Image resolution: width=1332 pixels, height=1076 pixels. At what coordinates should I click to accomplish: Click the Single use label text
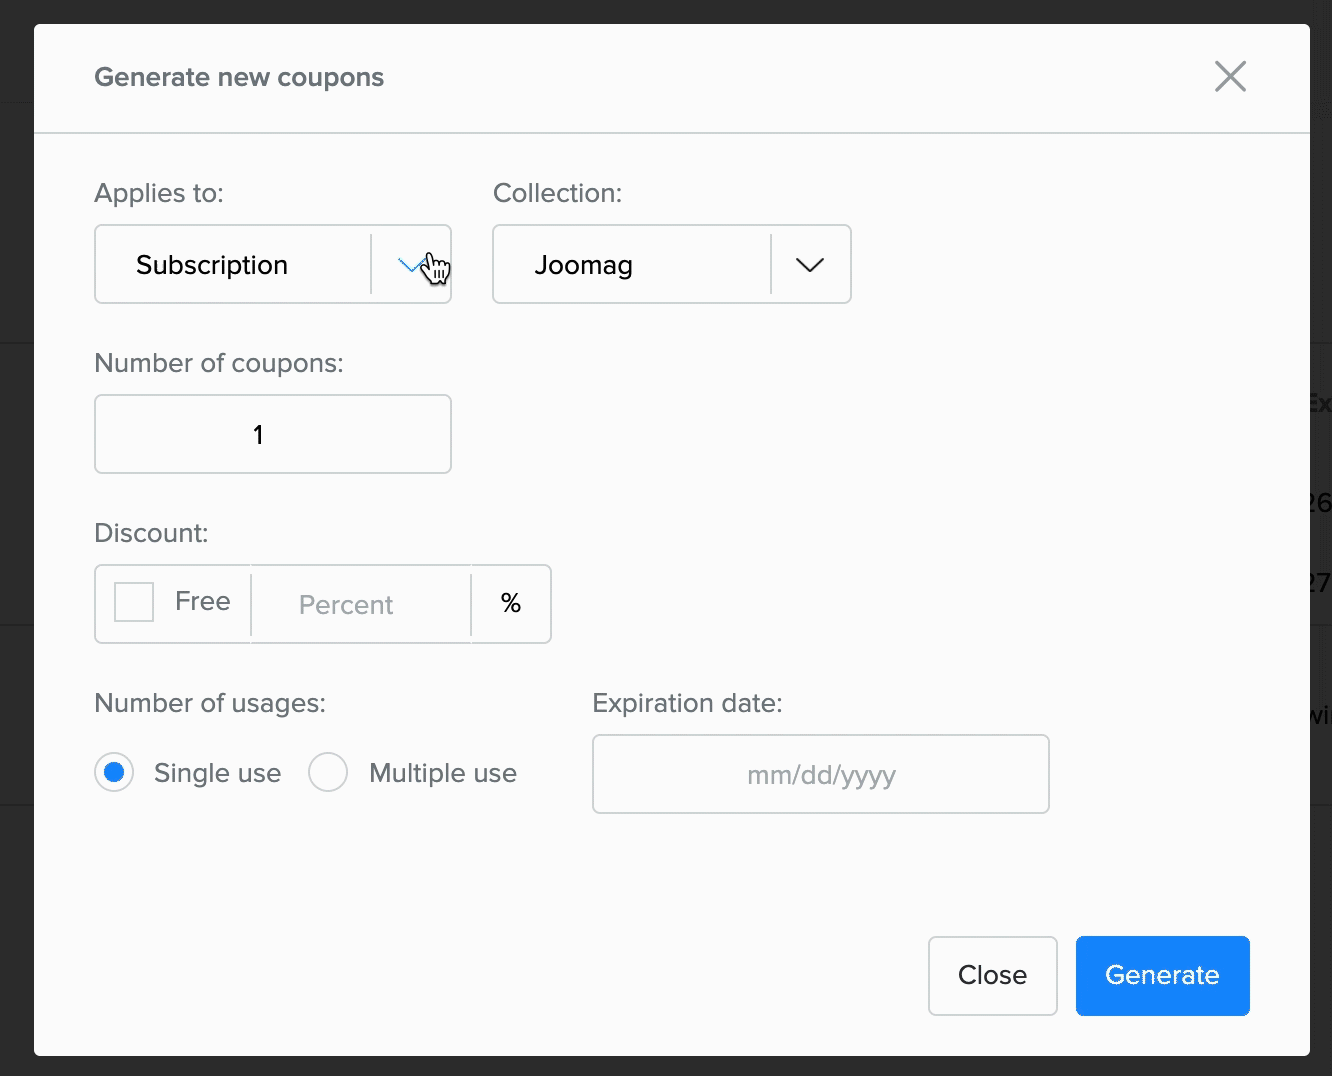[x=217, y=773]
